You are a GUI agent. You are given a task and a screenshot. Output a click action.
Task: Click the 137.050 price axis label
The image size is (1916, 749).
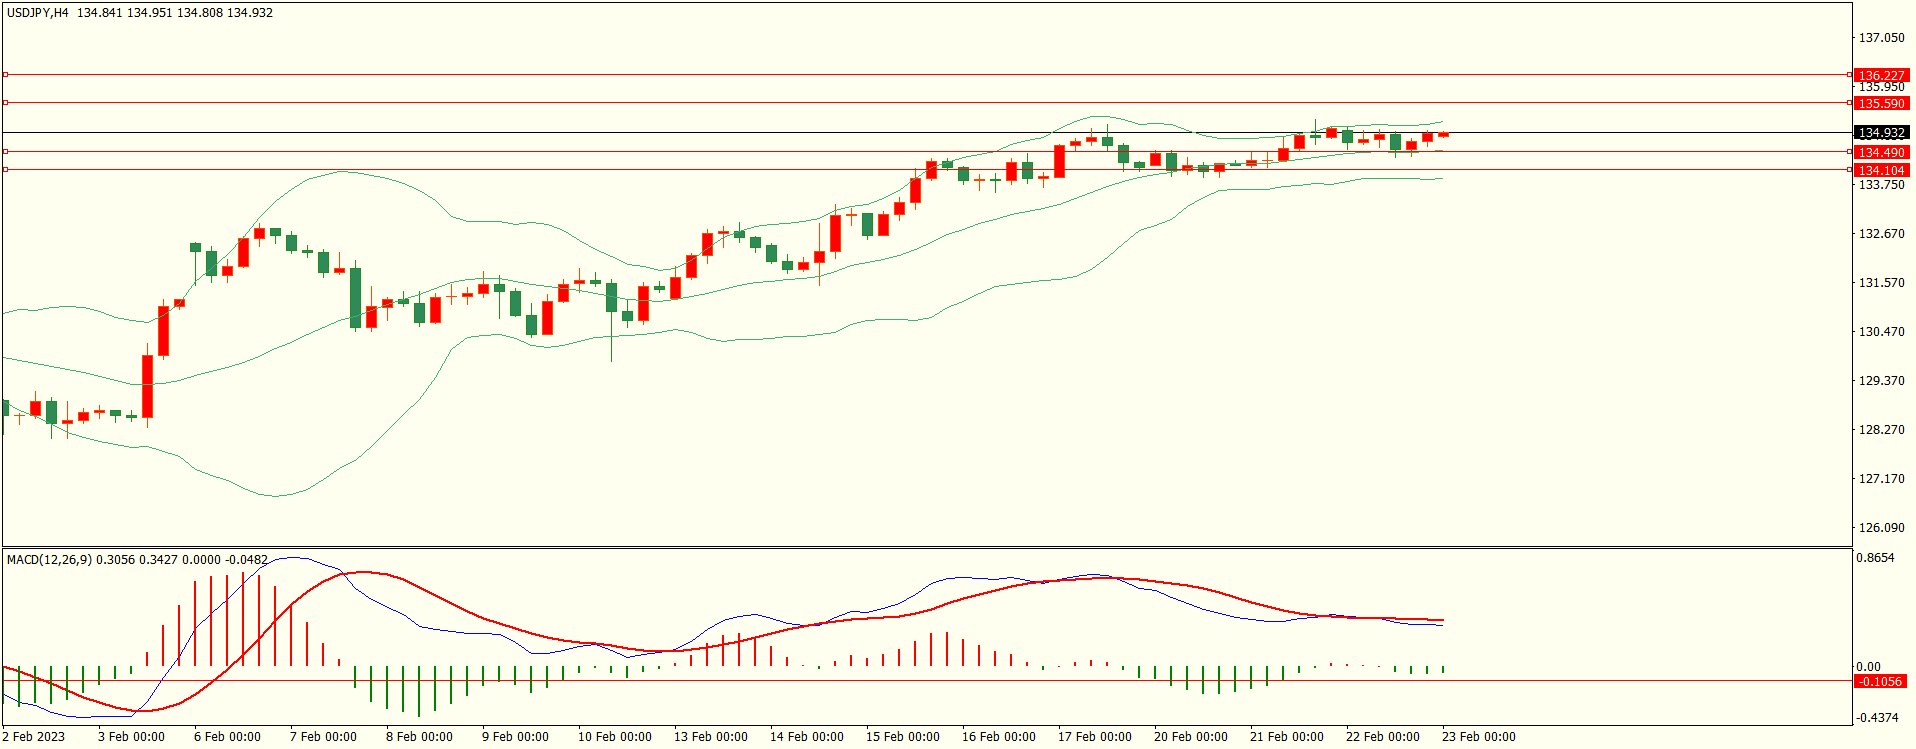tap(1881, 38)
